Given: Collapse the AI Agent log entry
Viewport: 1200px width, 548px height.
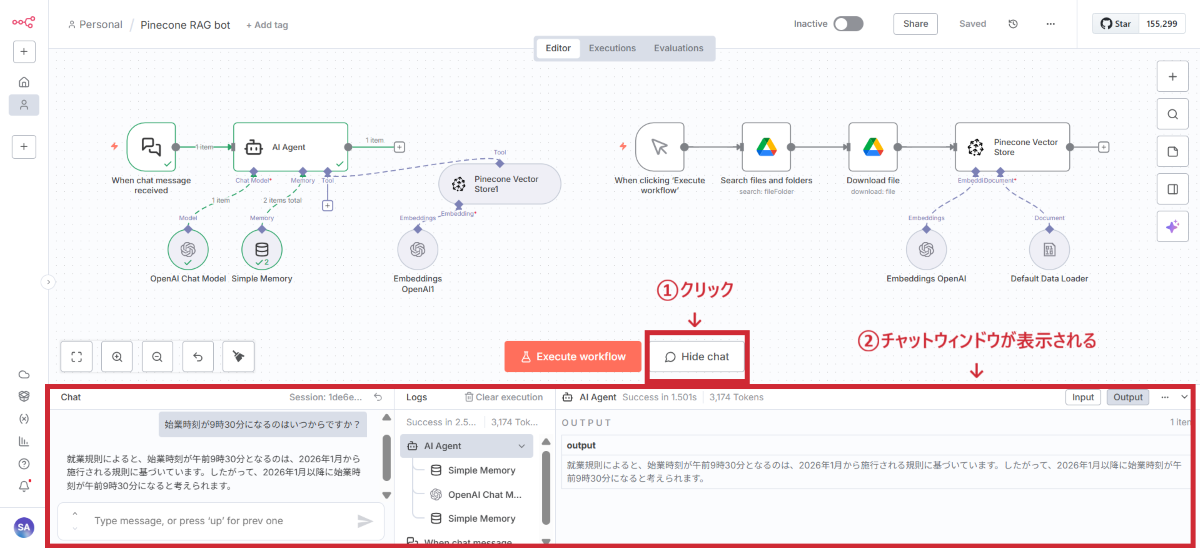Looking at the screenshot, I should coord(521,446).
